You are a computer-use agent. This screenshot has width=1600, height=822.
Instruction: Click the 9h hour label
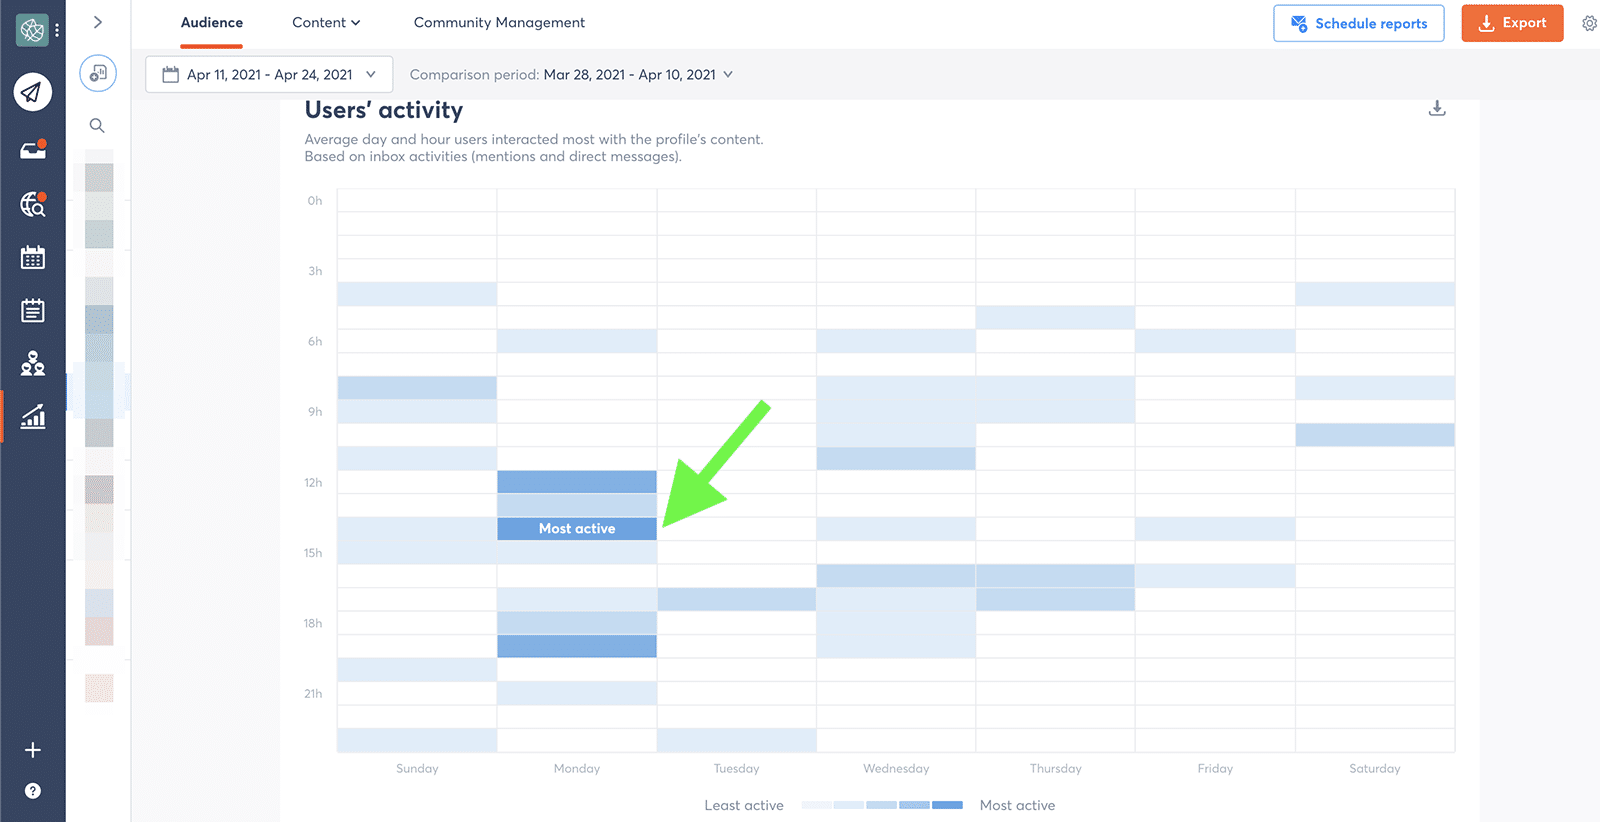315,412
